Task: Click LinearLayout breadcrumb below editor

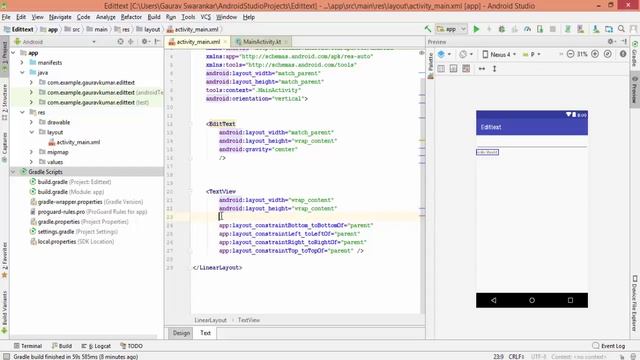Action: tap(210, 320)
